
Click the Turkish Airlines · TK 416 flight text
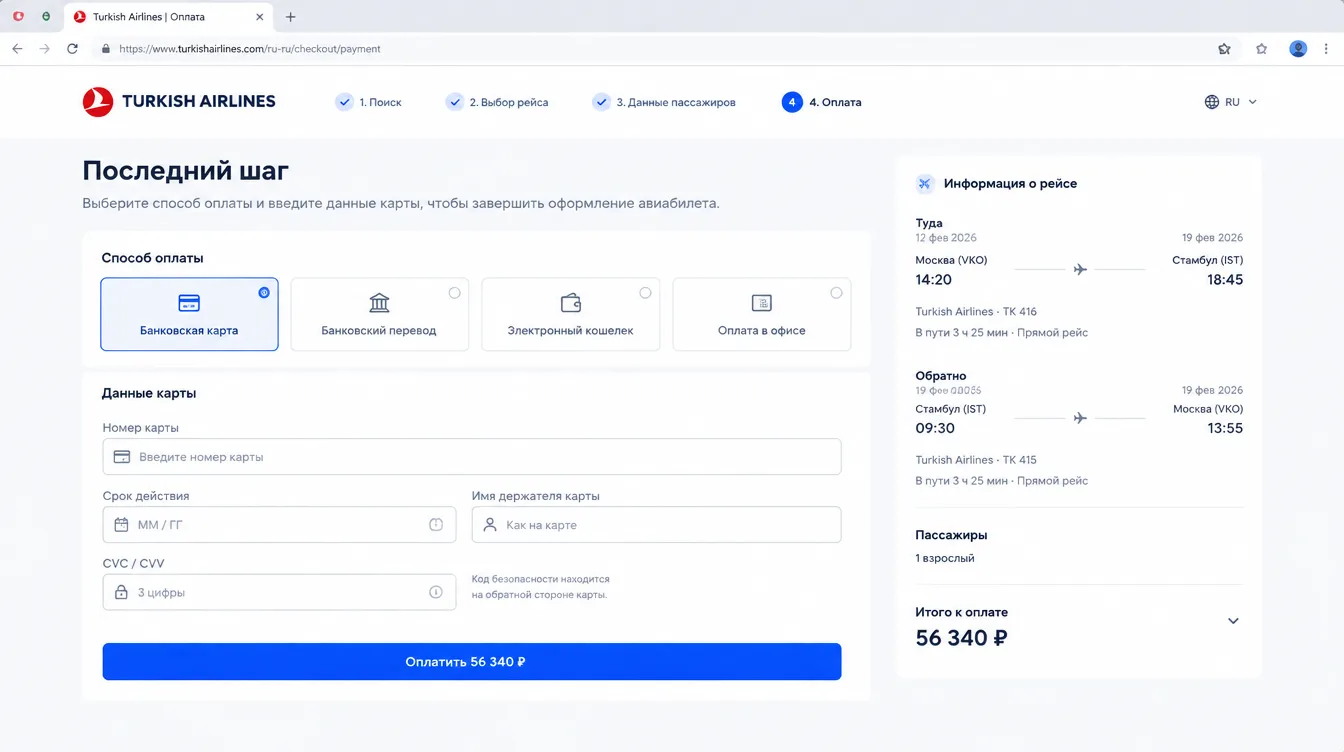pyautogui.click(x=976, y=312)
